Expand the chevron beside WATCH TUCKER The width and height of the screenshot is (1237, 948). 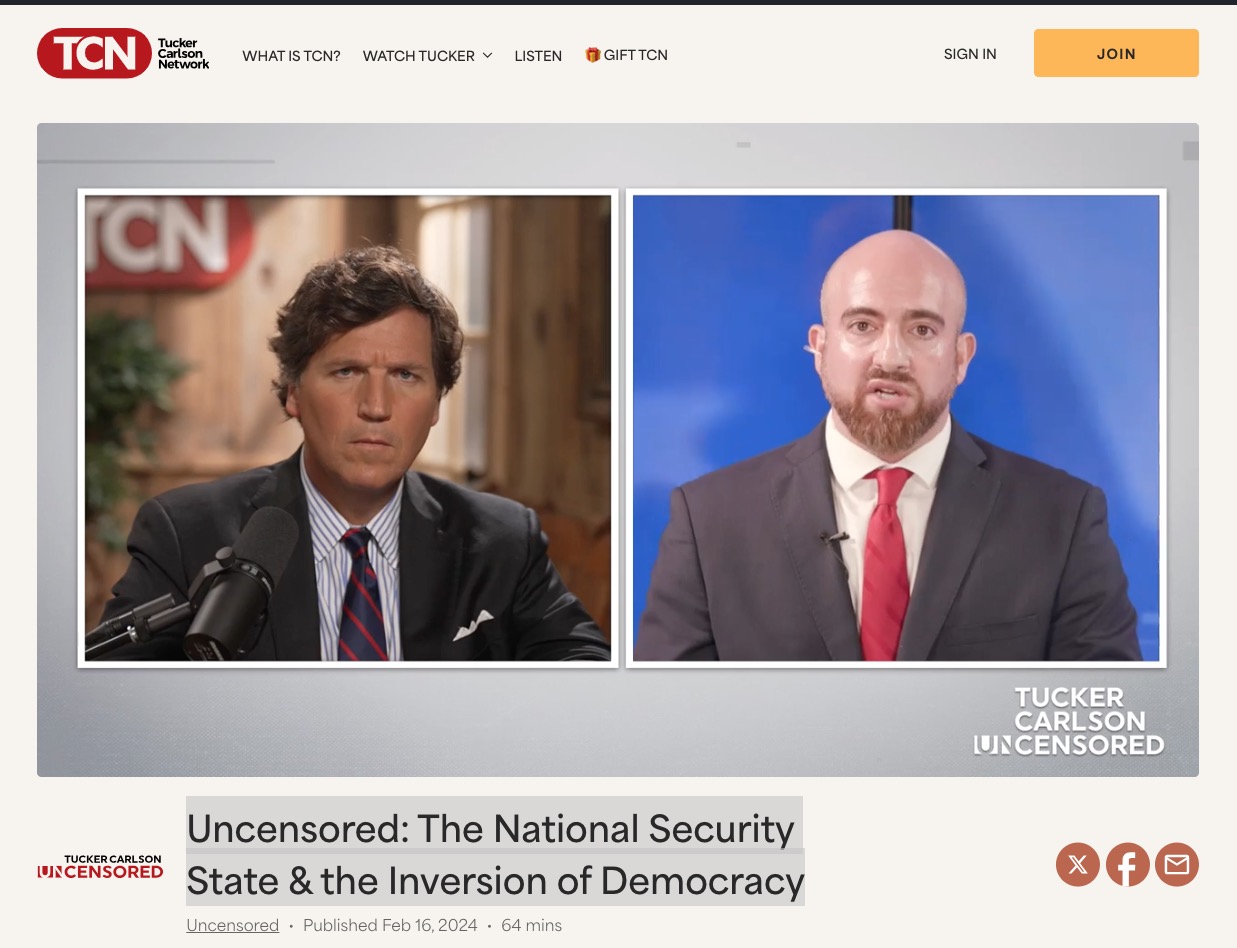pyautogui.click(x=487, y=56)
